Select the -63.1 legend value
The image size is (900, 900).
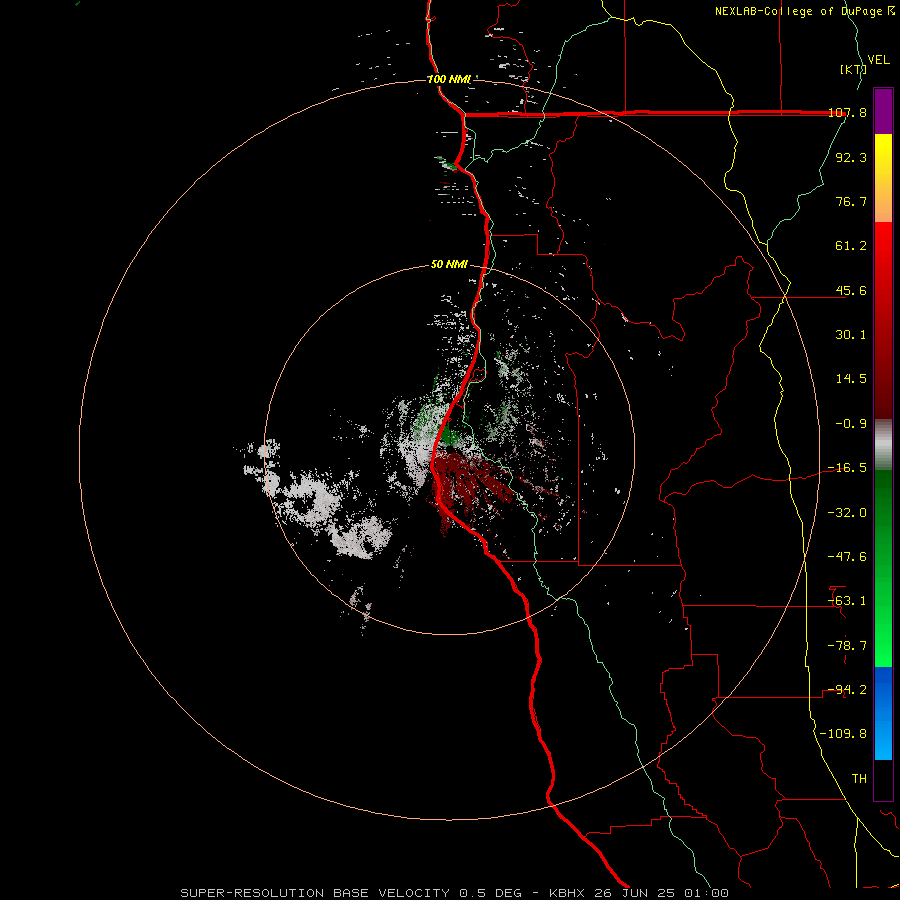(x=848, y=601)
